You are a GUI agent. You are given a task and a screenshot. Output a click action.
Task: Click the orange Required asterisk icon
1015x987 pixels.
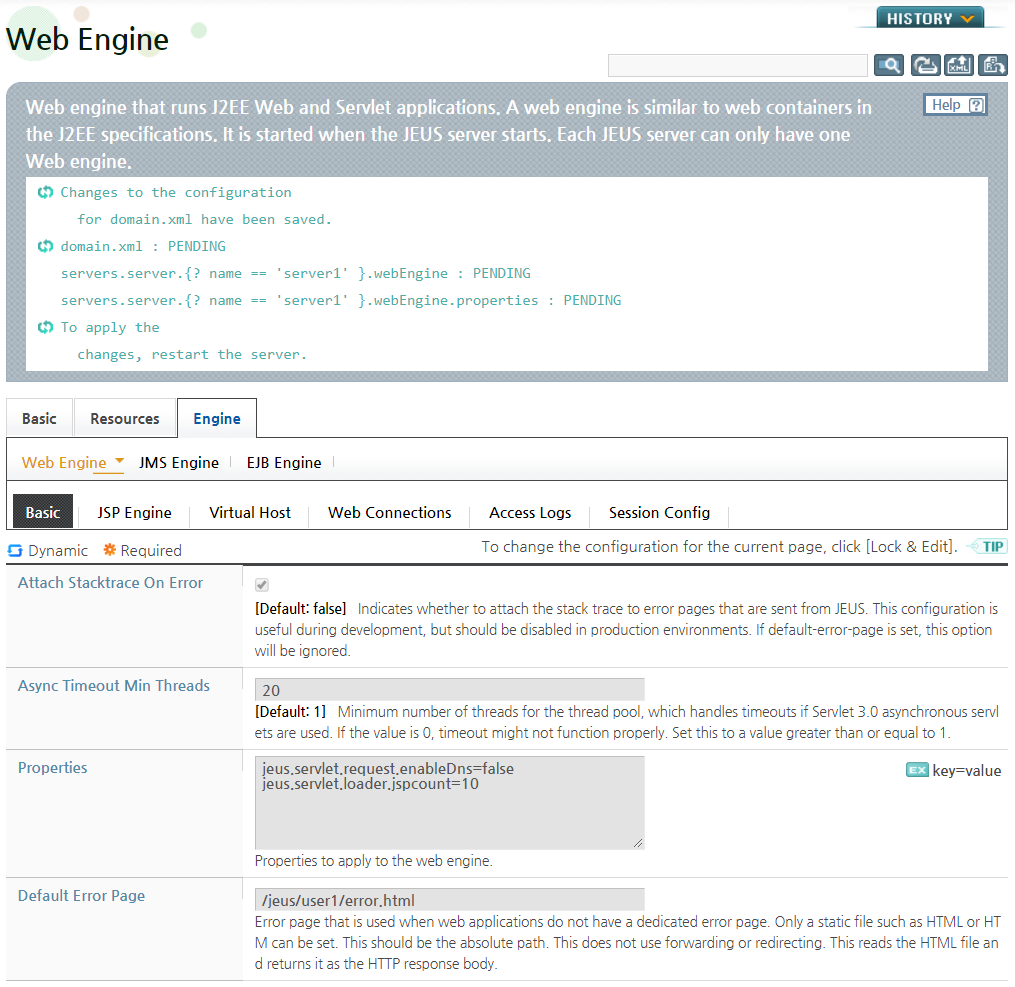click(110, 549)
